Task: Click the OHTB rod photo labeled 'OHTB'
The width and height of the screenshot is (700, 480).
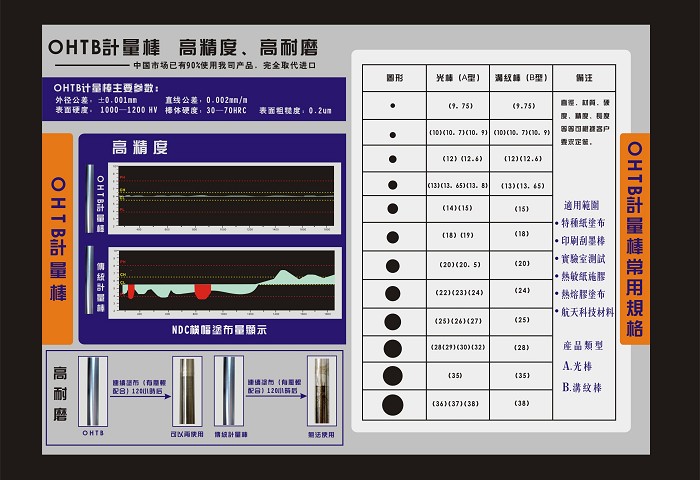Action: pos(93,391)
